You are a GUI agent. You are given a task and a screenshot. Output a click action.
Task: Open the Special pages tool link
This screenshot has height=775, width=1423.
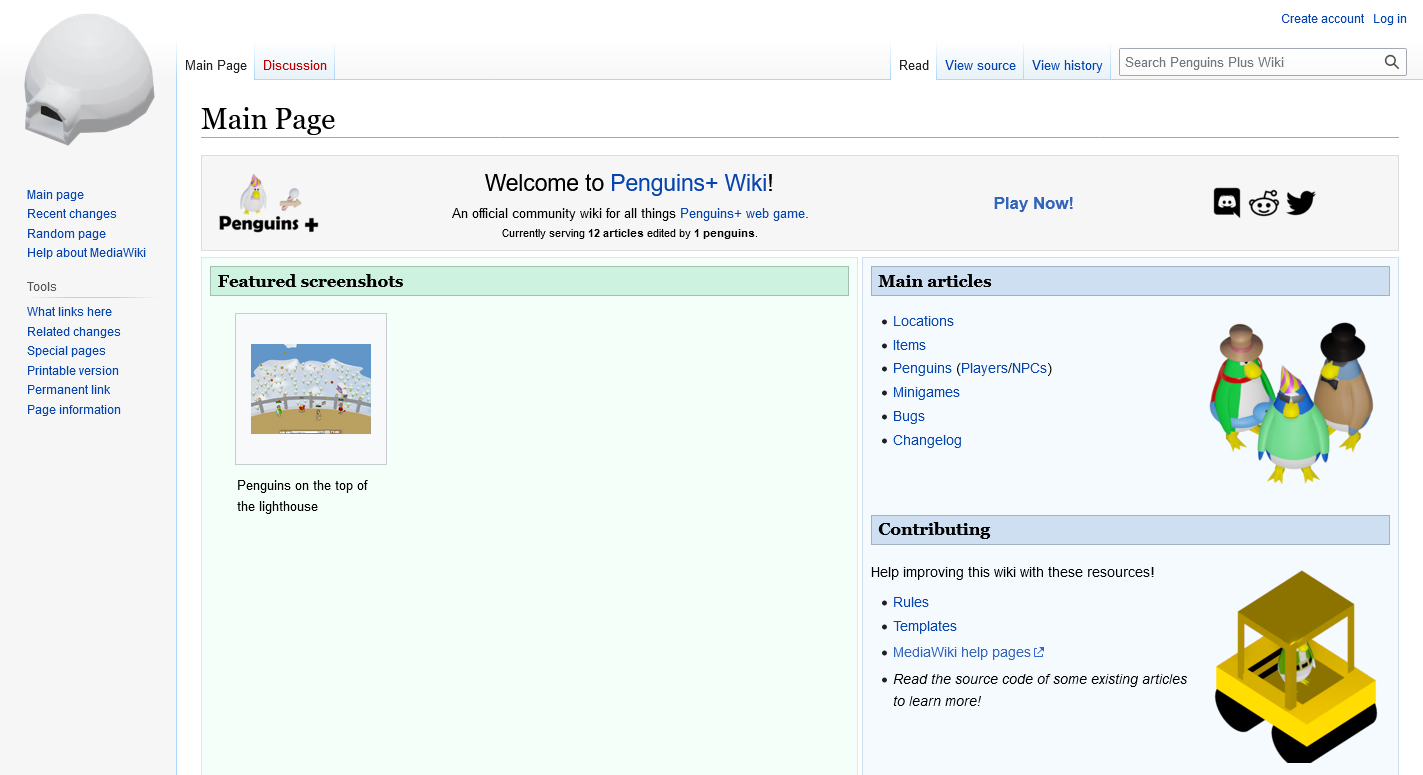66,351
